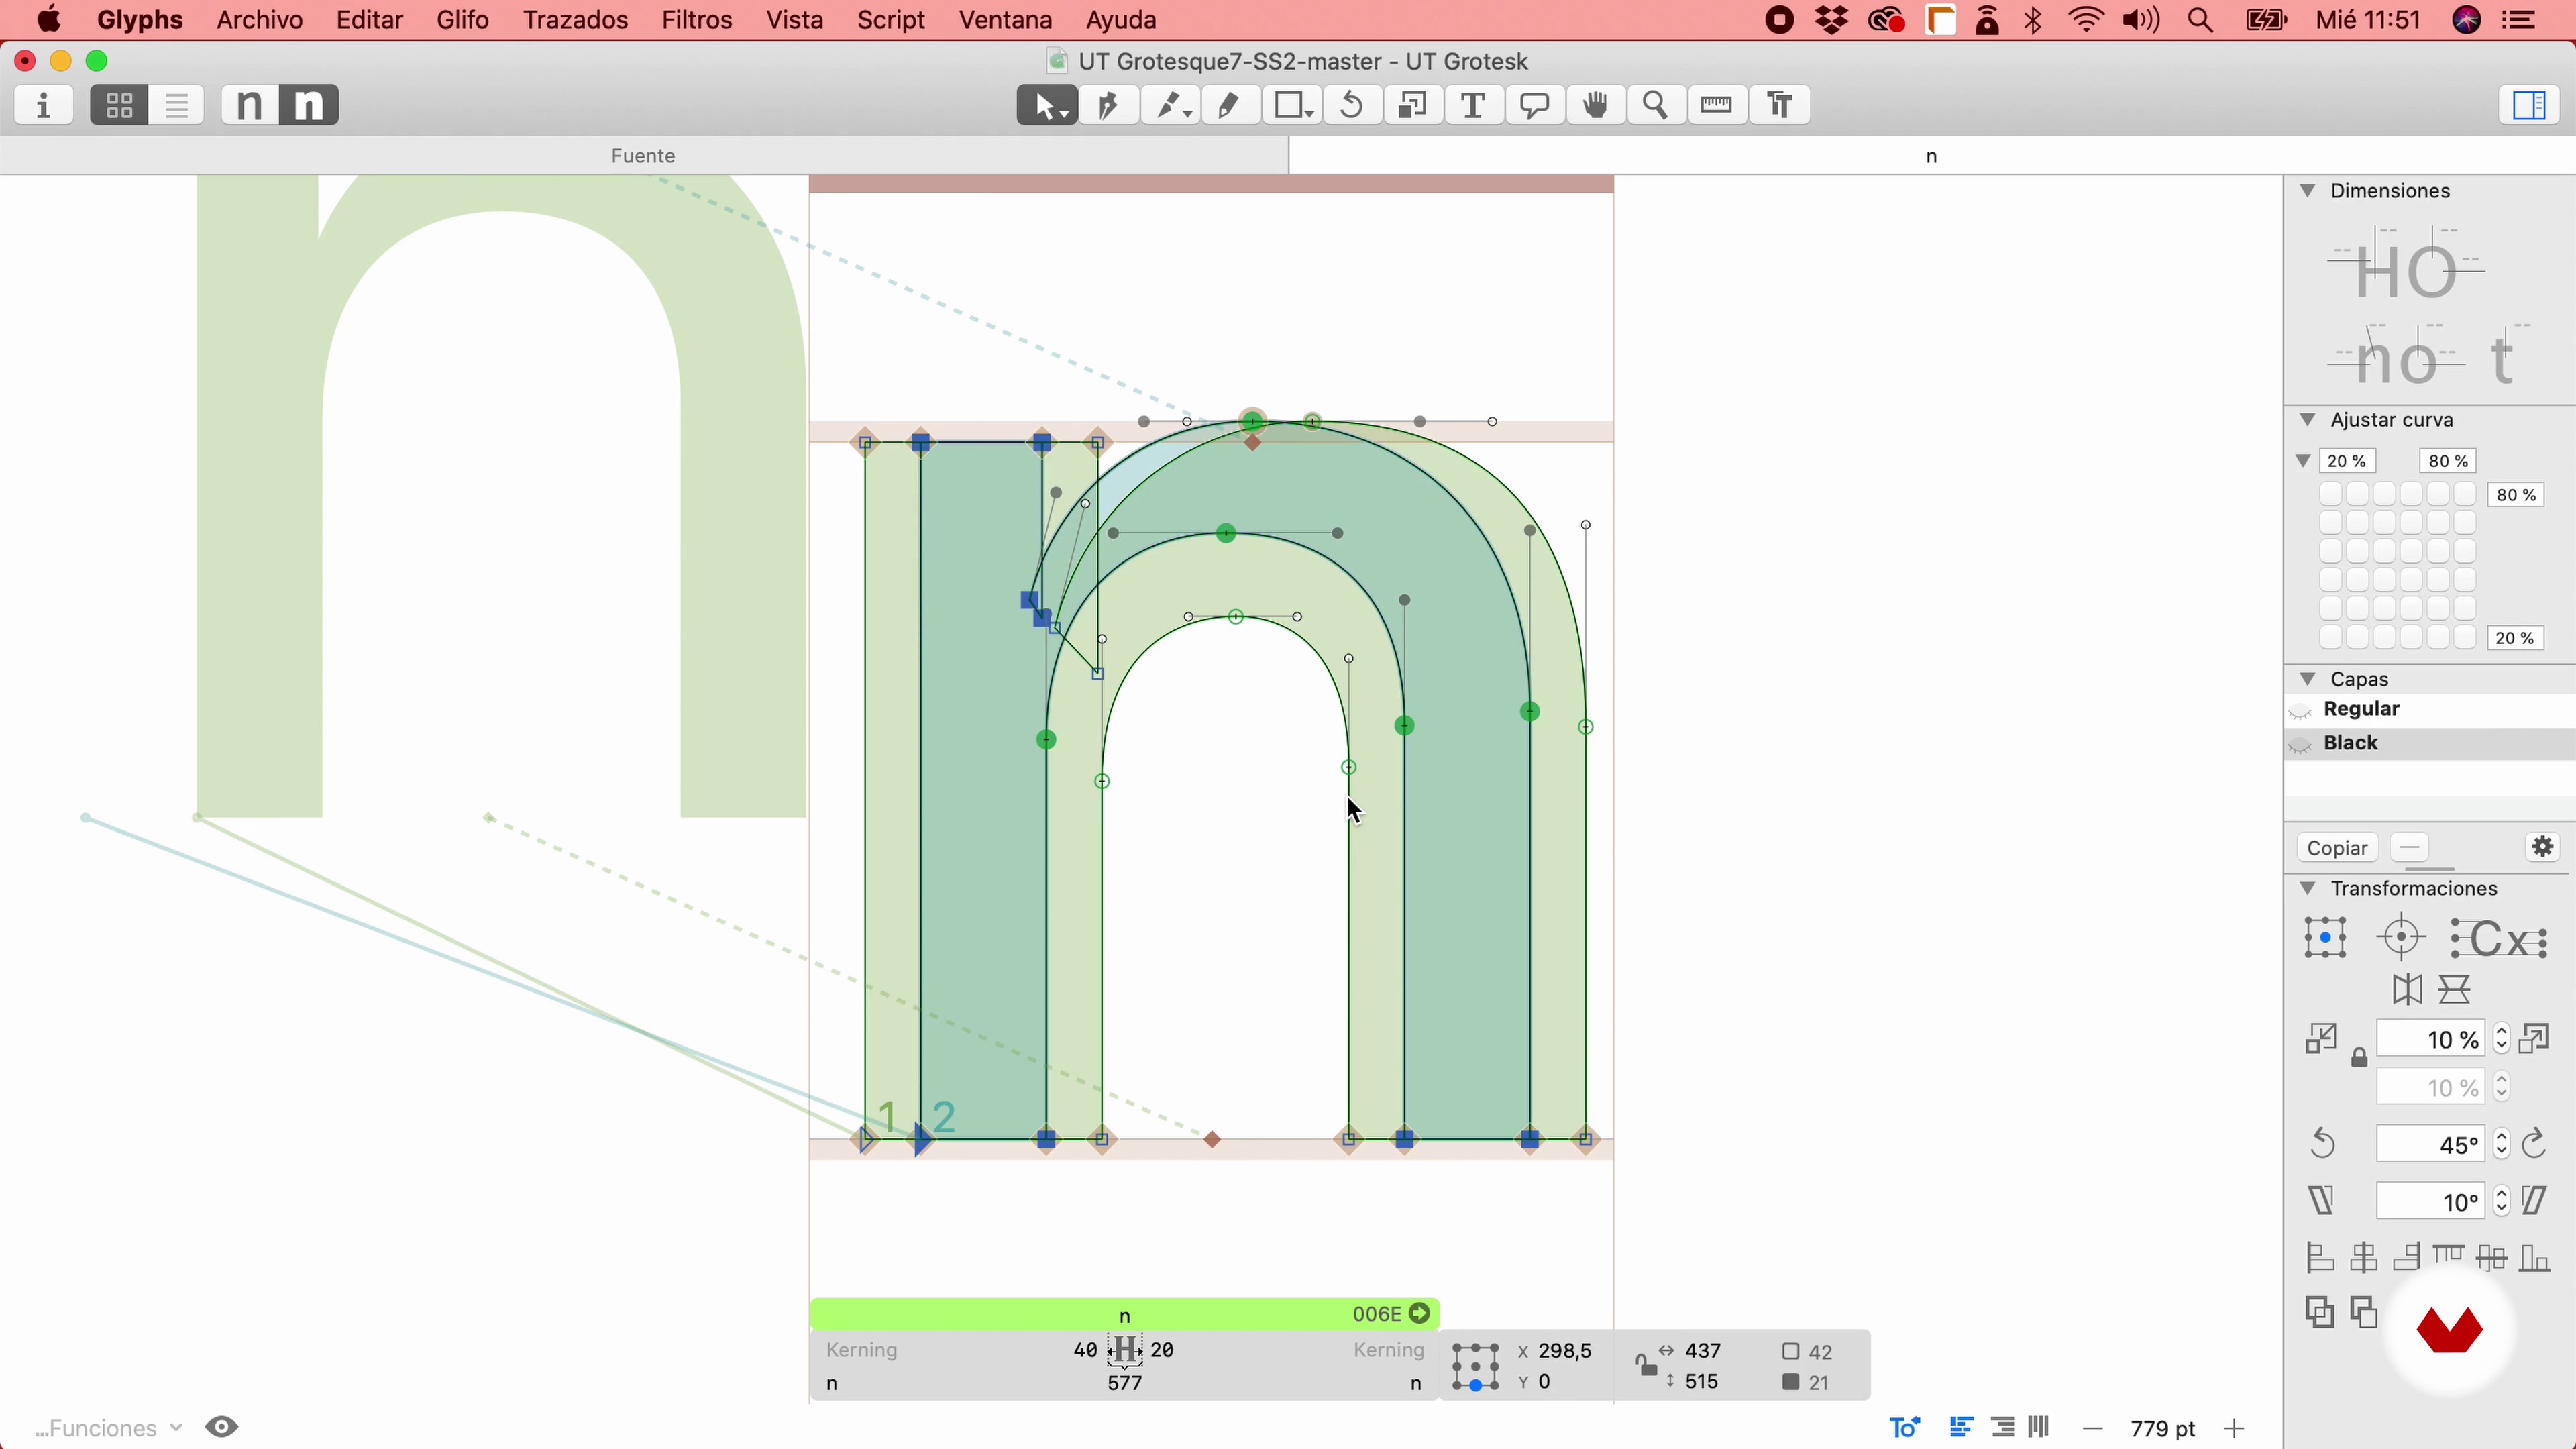Viewport: 2576px width, 1449px height.
Task: Collapse the fit curve percentage grid
Action: click(2303, 461)
